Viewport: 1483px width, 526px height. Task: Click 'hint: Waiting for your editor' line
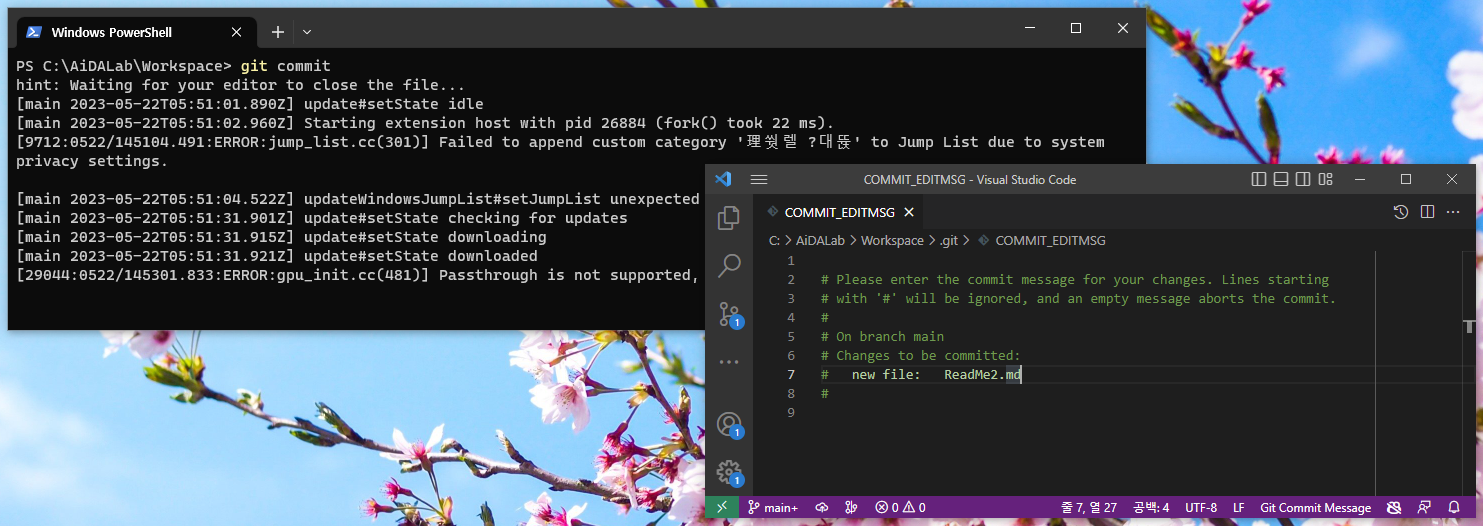[241, 85]
